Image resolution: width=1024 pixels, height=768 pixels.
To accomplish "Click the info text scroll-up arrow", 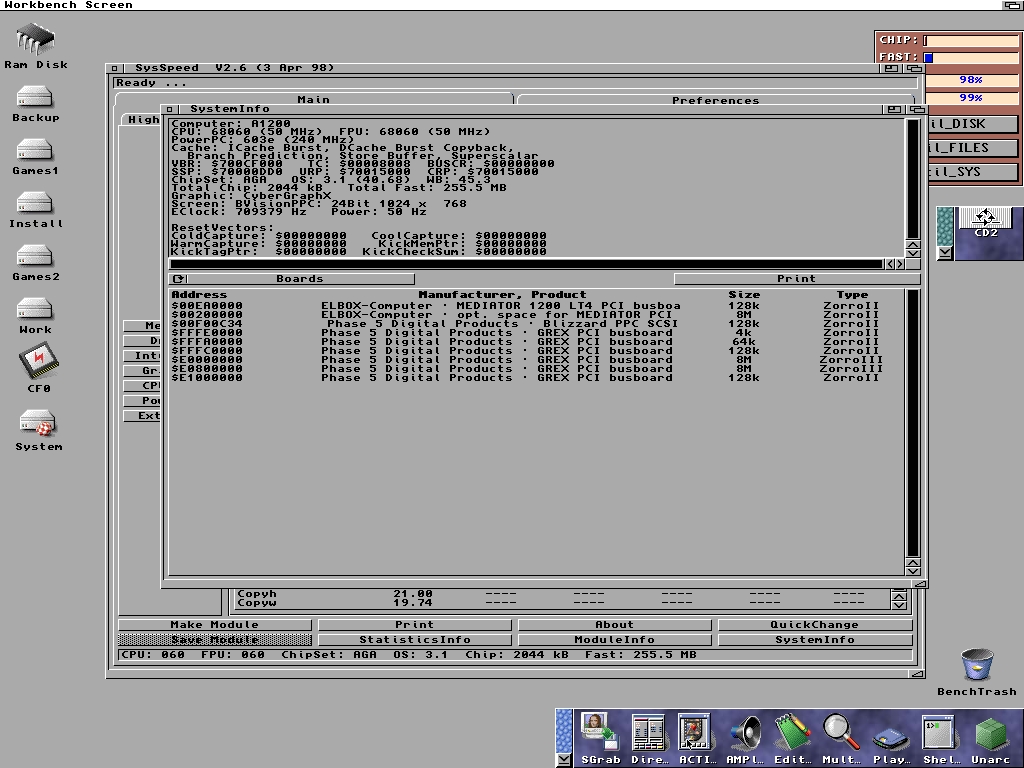I will [913, 245].
